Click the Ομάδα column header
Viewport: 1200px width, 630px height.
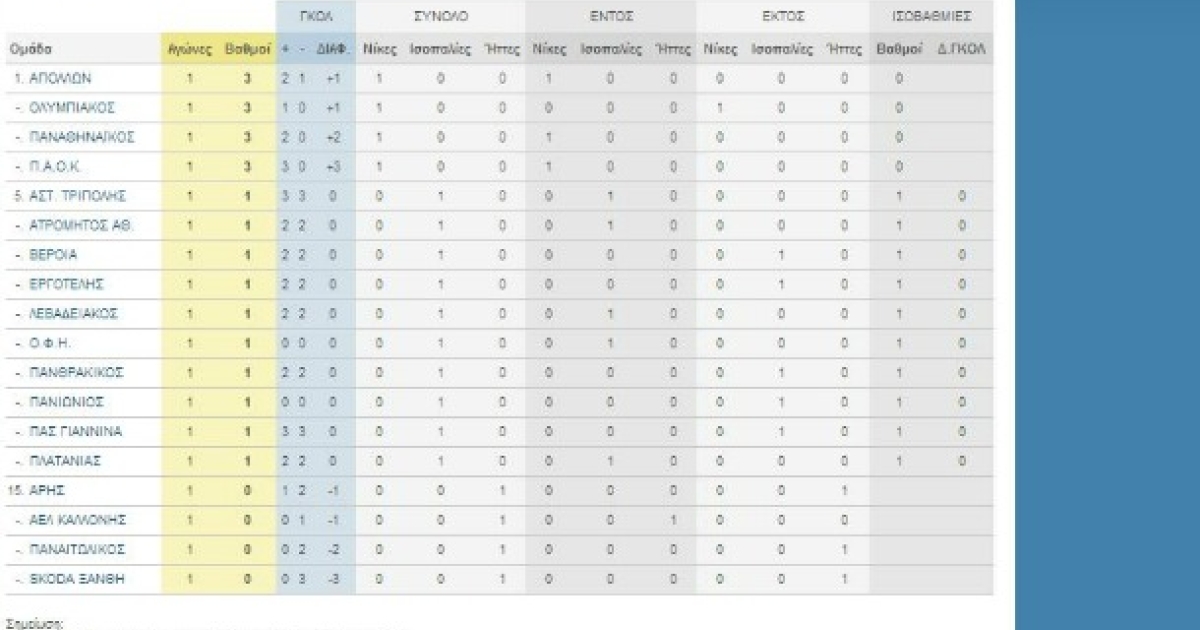click(x=31, y=49)
